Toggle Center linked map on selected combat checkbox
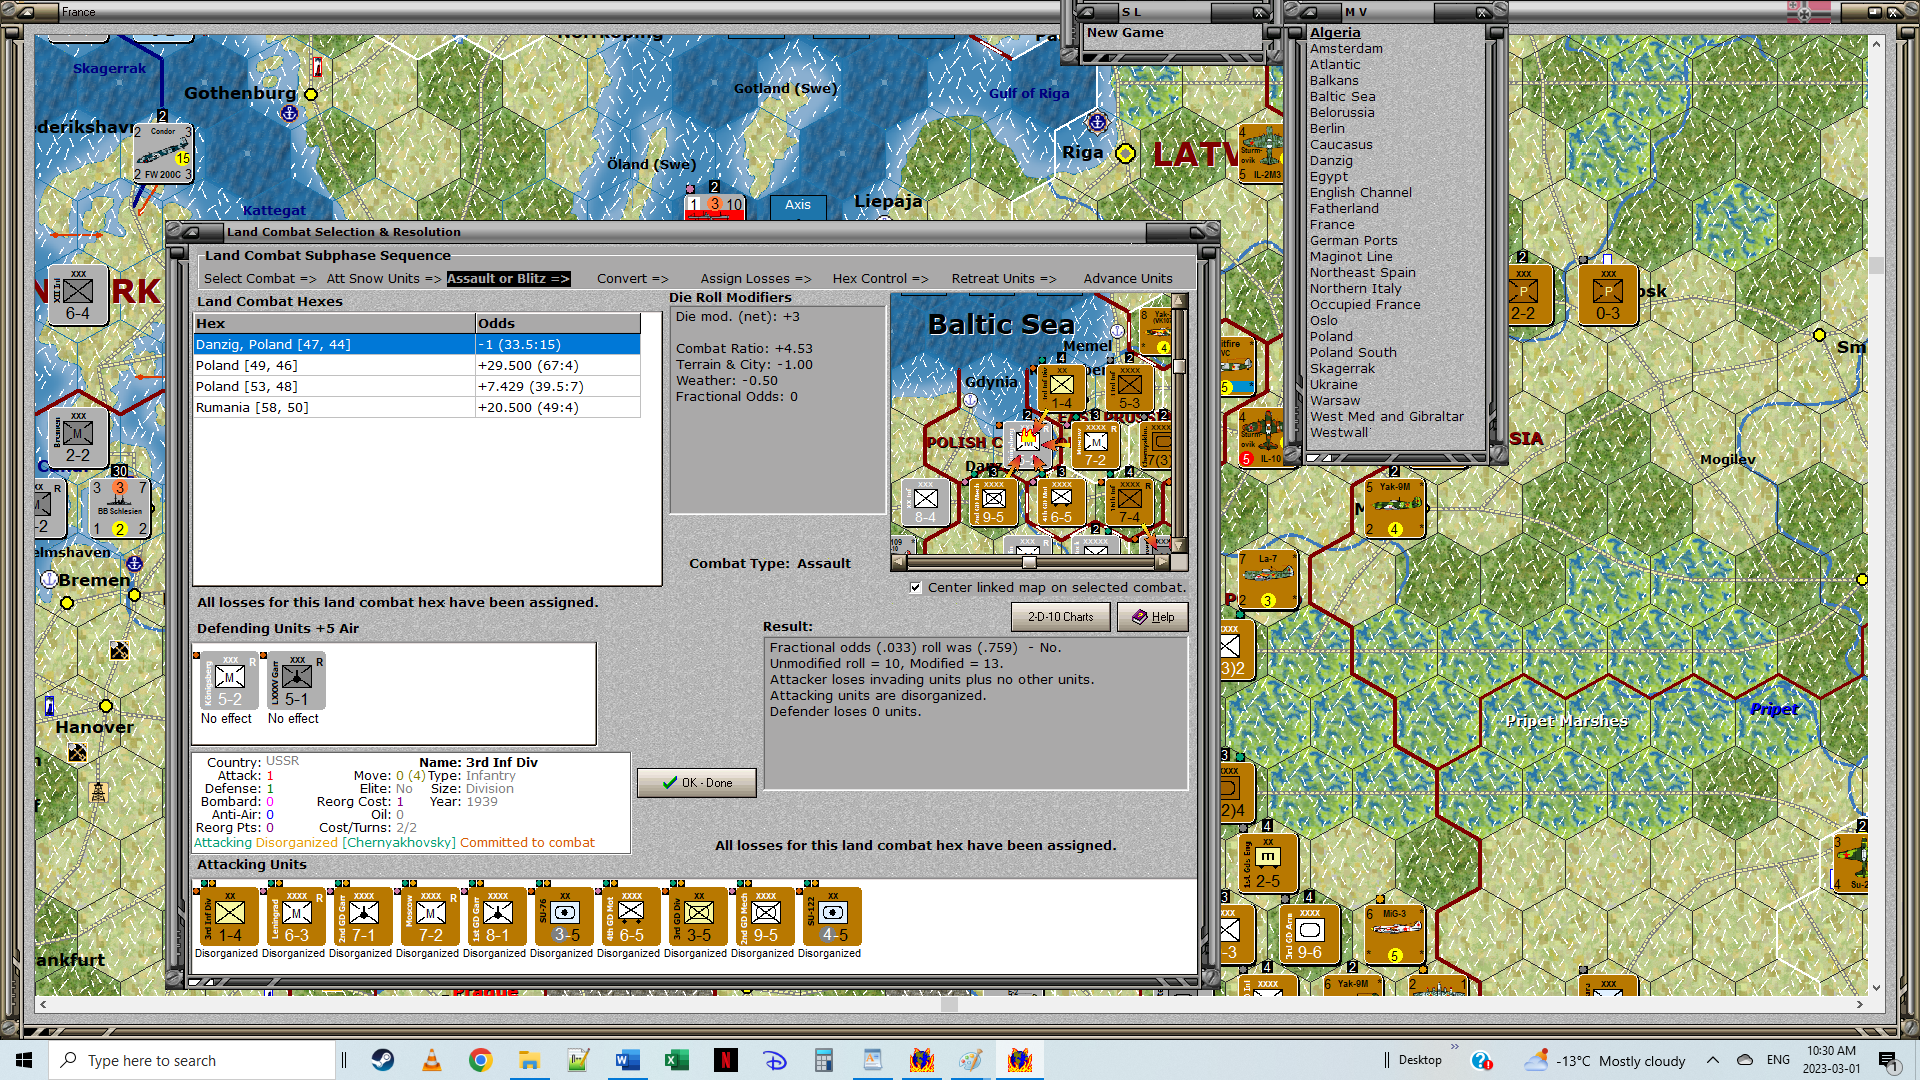Image resolution: width=1920 pixels, height=1080 pixels. [915, 588]
